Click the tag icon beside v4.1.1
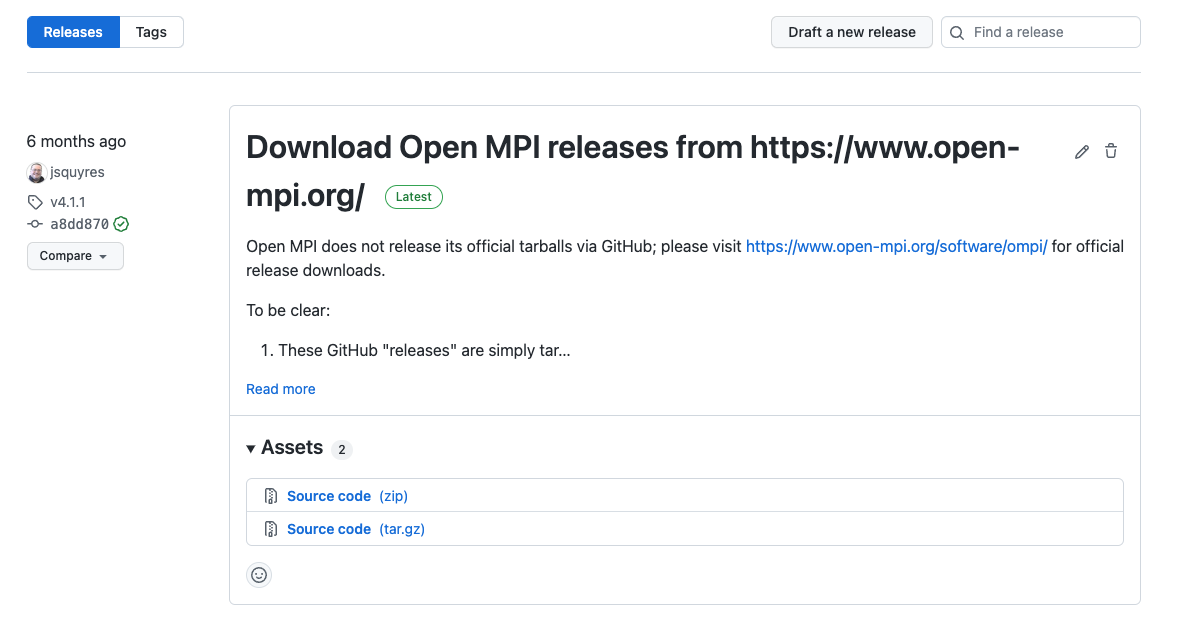Viewport: 1197px width, 629px height. [x=36, y=201]
